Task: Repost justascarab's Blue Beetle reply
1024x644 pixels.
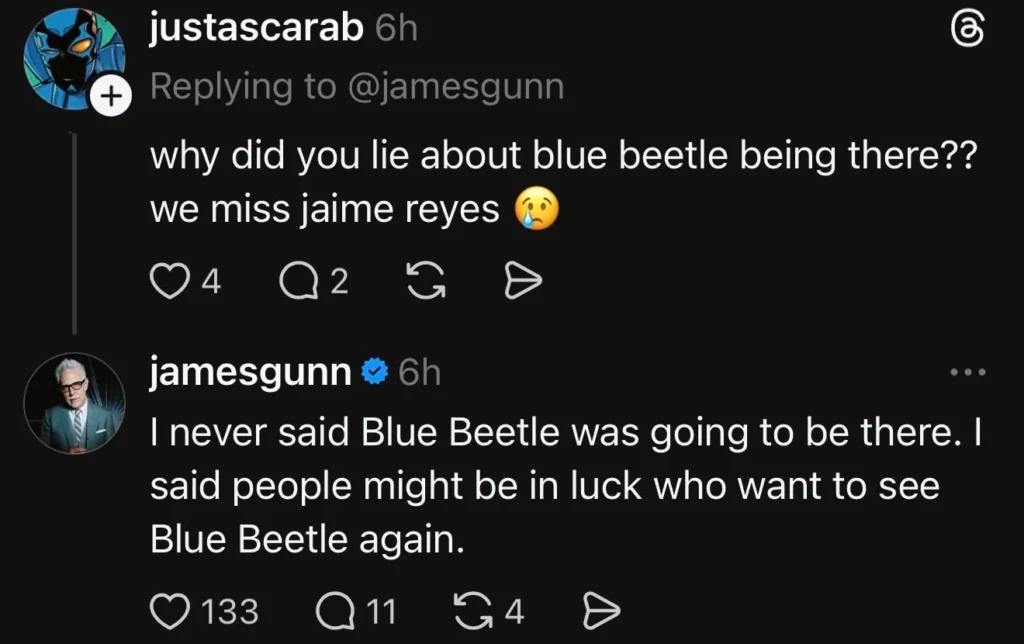Action: point(426,281)
